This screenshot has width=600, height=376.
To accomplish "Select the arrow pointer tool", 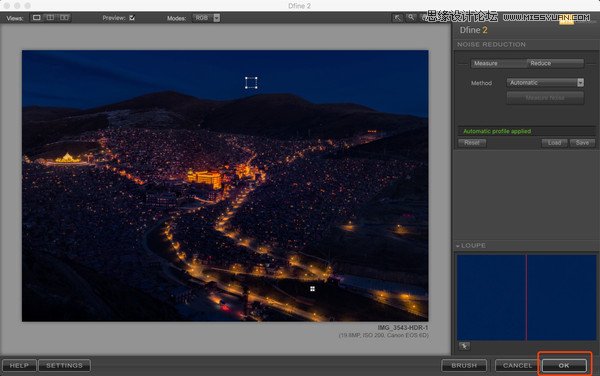I will point(398,18).
